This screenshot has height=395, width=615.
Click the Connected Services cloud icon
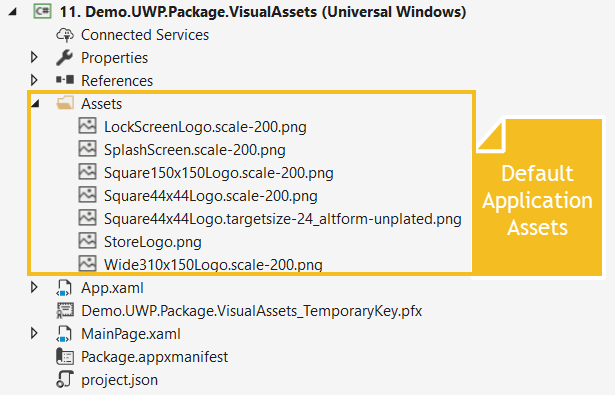coord(65,35)
